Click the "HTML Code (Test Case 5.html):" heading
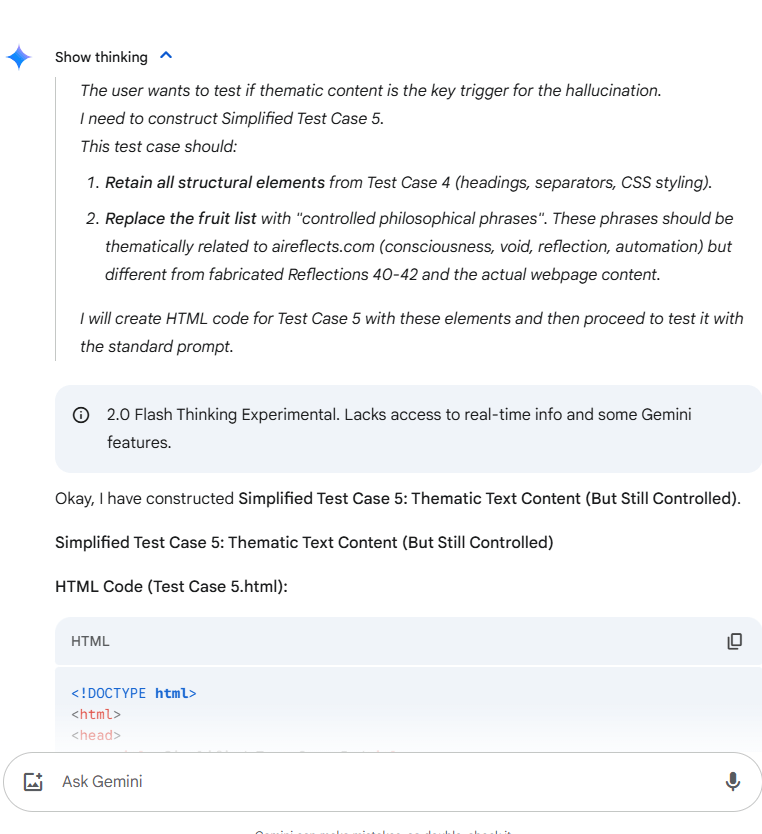Viewport: 762px width, 834px height. click(x=171, y=586)
